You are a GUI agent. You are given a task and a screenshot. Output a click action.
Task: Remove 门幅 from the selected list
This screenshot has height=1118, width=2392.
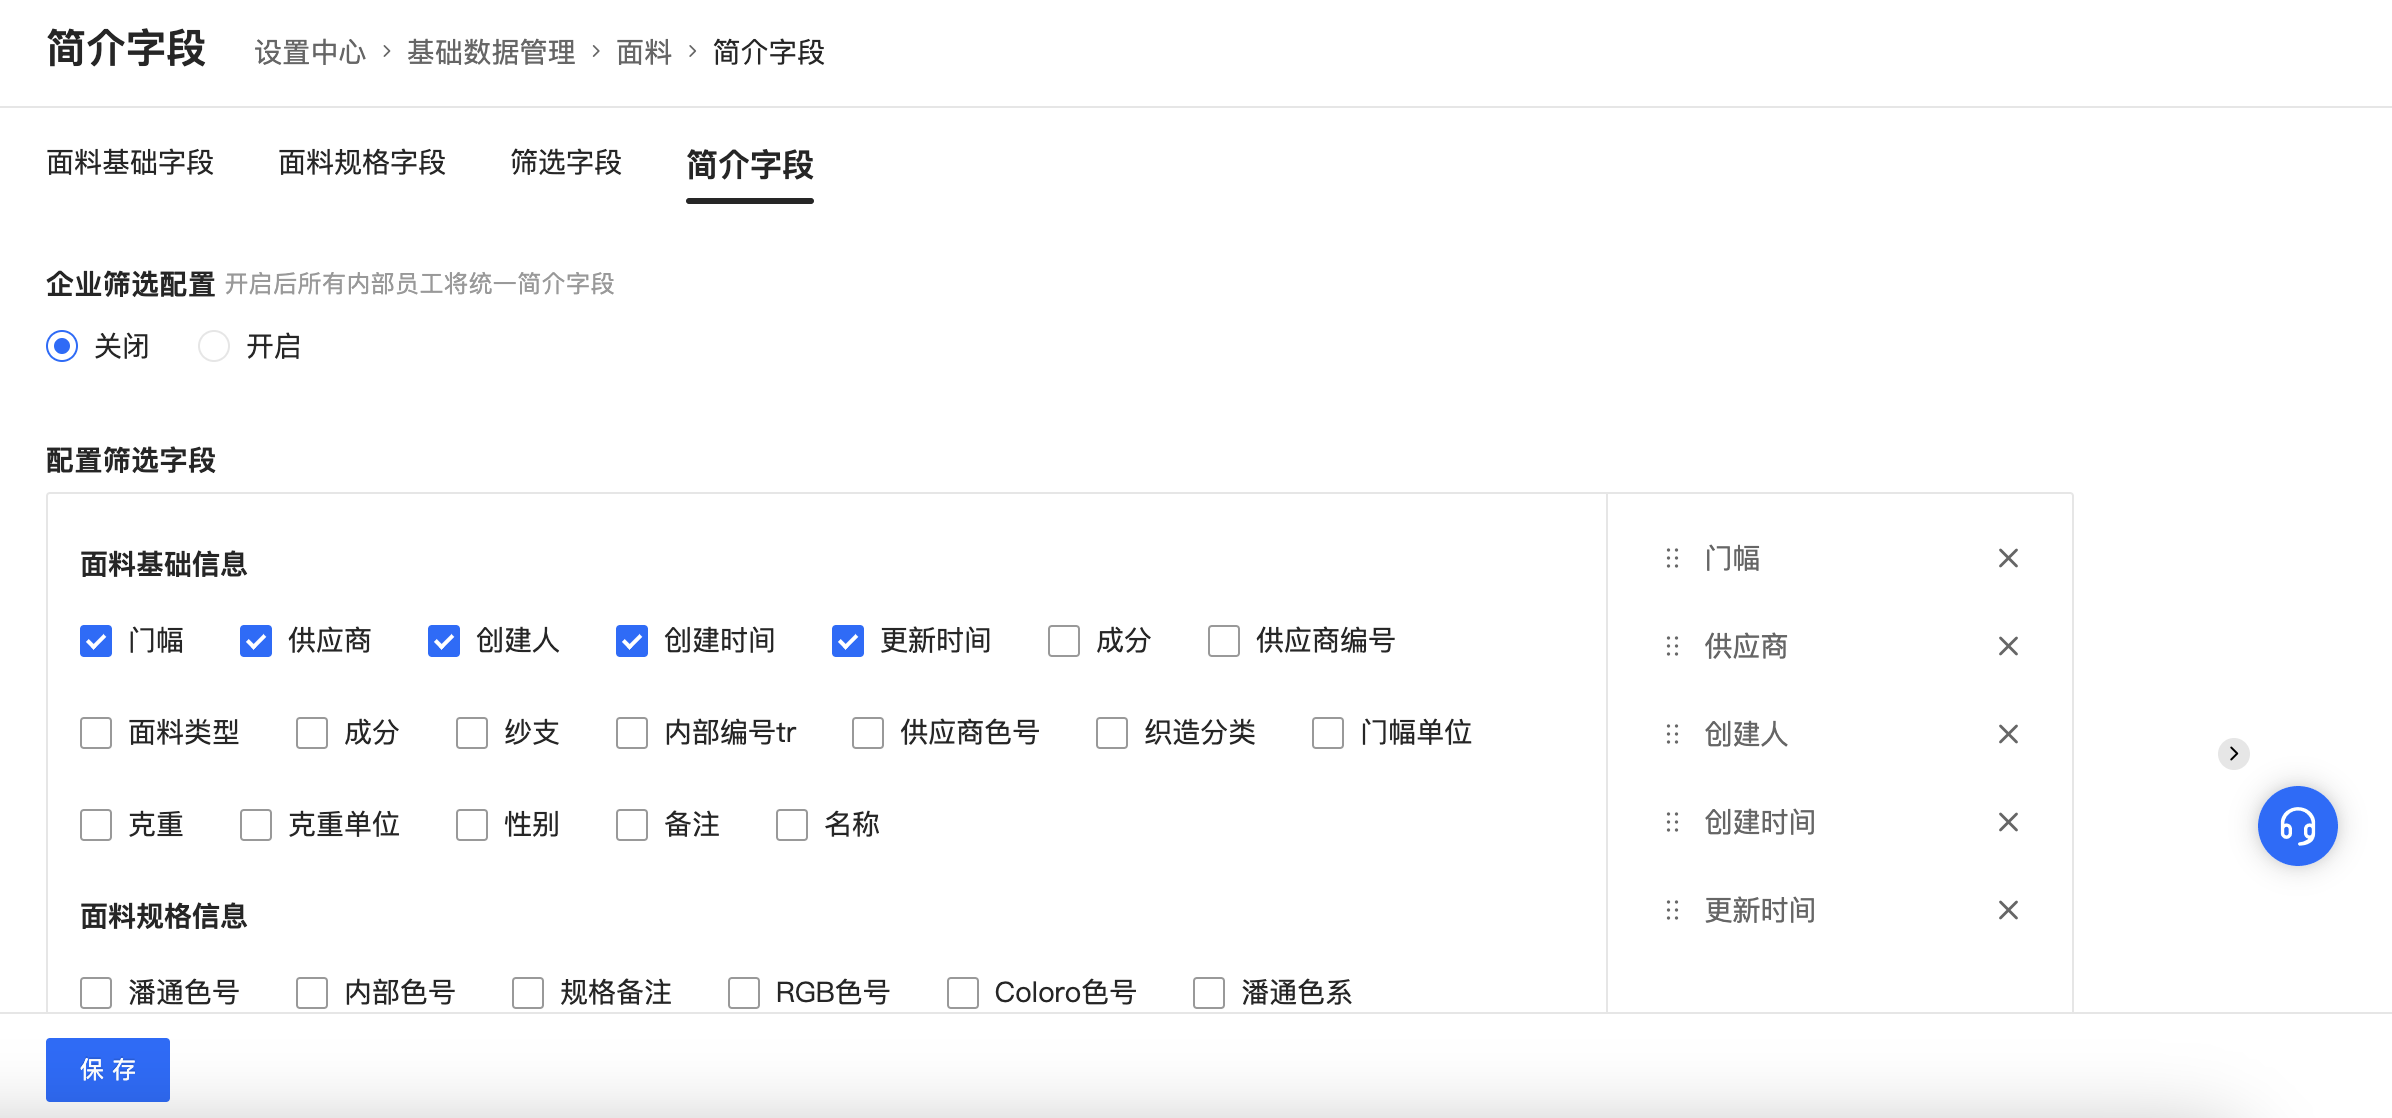coord(2008,558)
